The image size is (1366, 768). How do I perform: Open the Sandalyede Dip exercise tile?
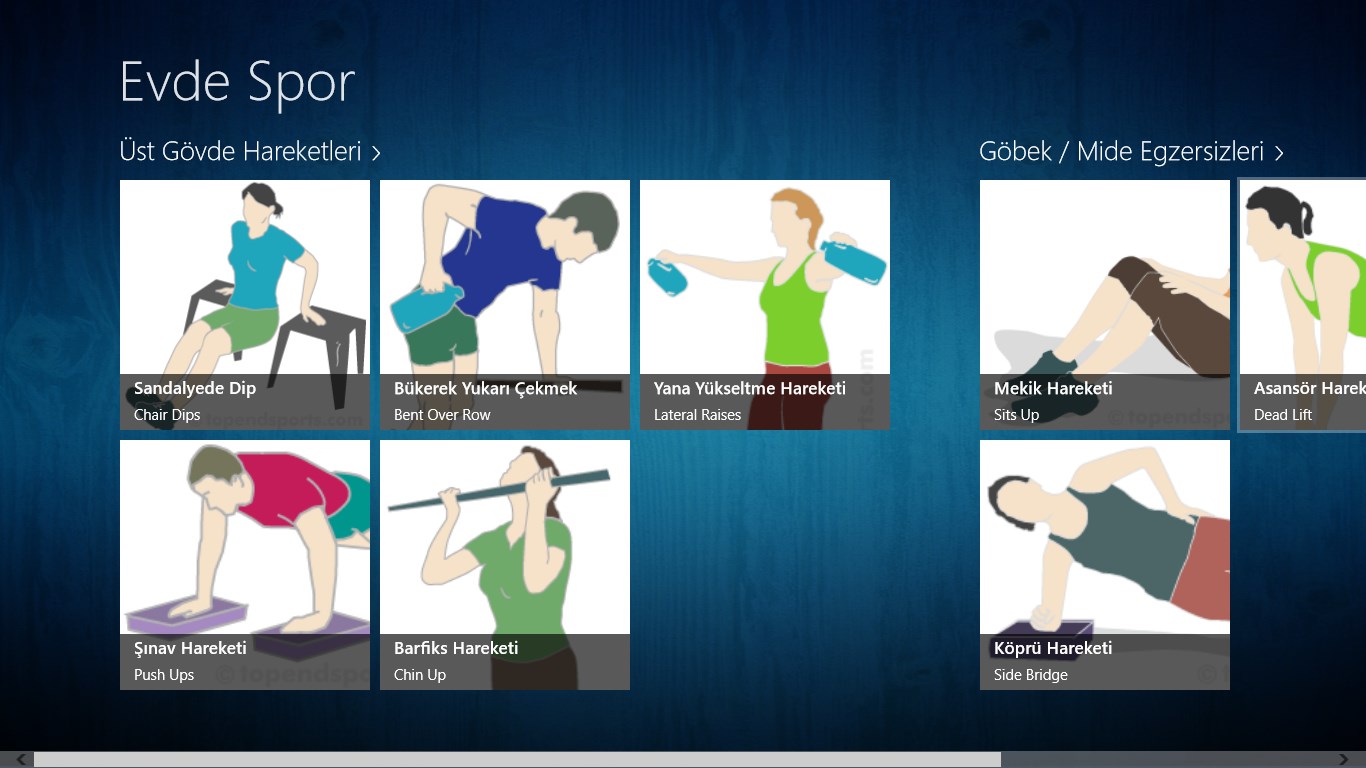pos(245,305)
